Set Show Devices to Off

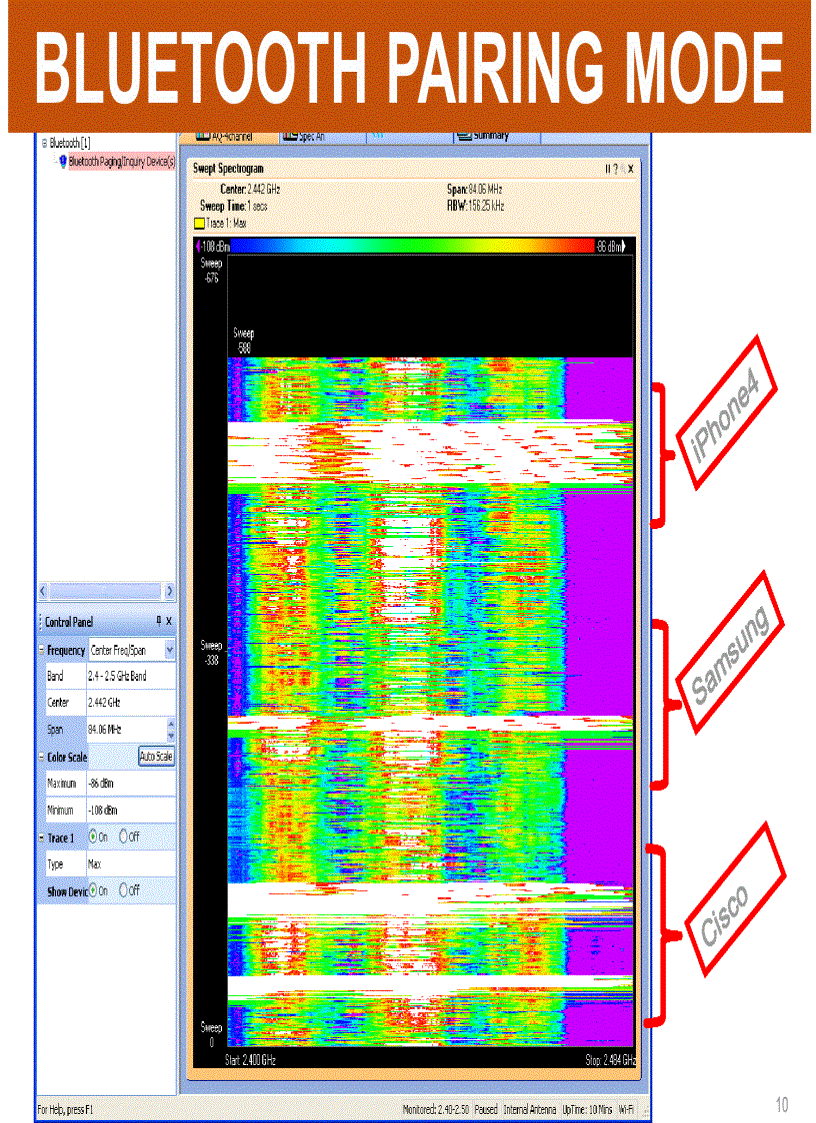(x=124, y=890)
